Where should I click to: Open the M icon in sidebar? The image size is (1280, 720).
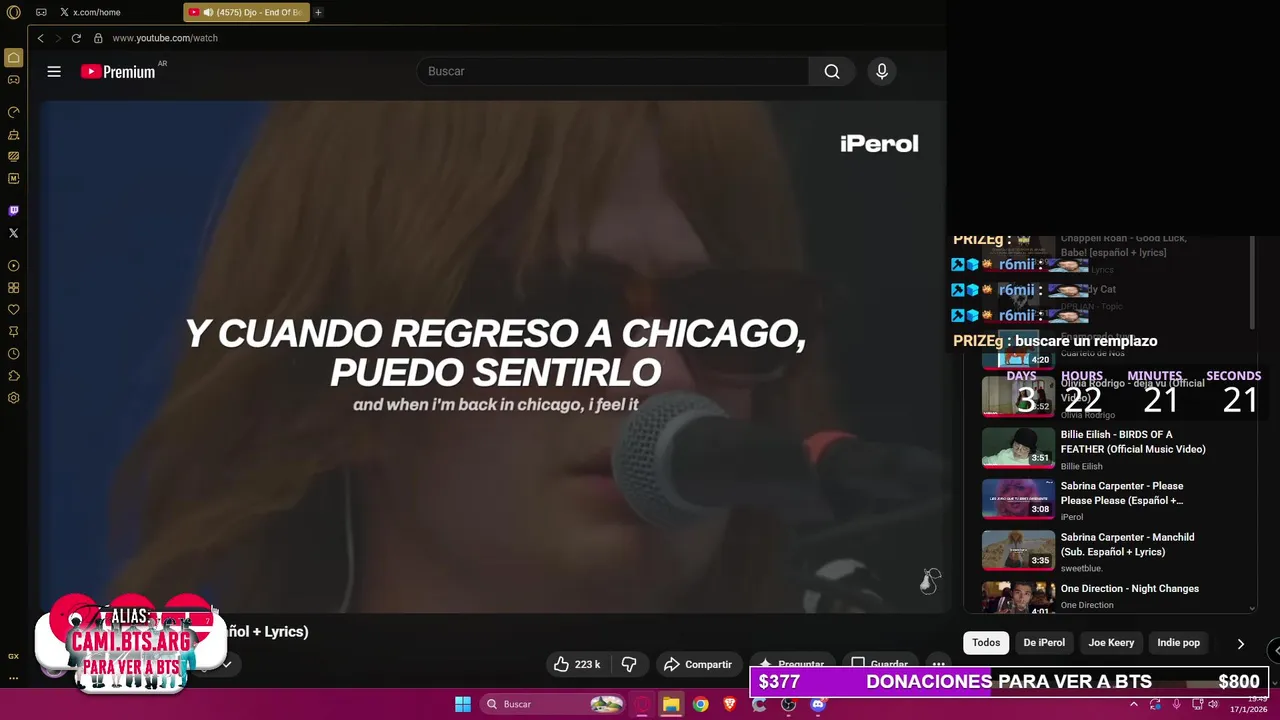[x=13, y=178]
